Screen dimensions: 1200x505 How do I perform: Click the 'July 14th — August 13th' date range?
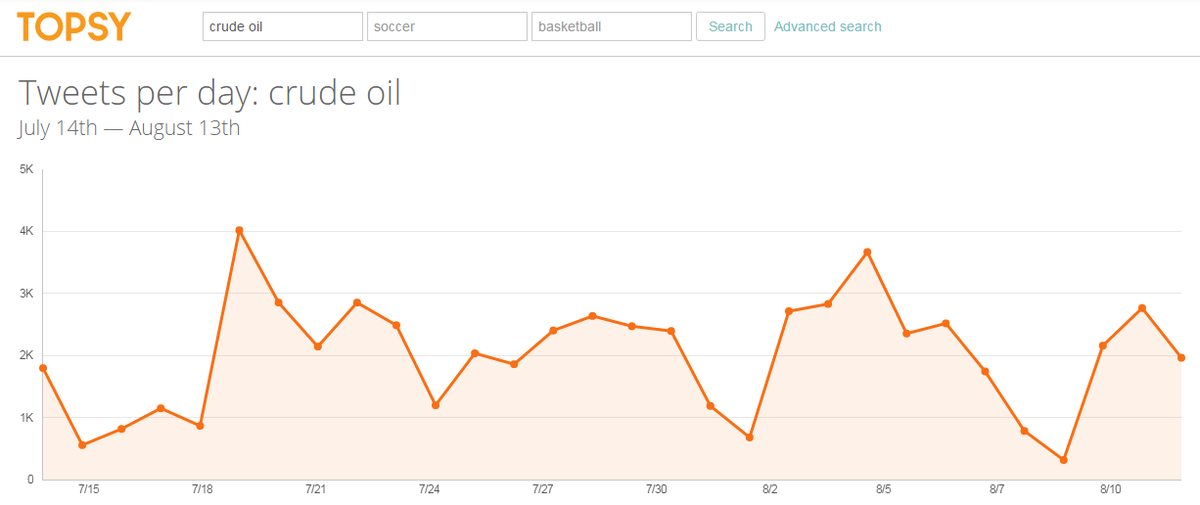[x=129, y=128]
